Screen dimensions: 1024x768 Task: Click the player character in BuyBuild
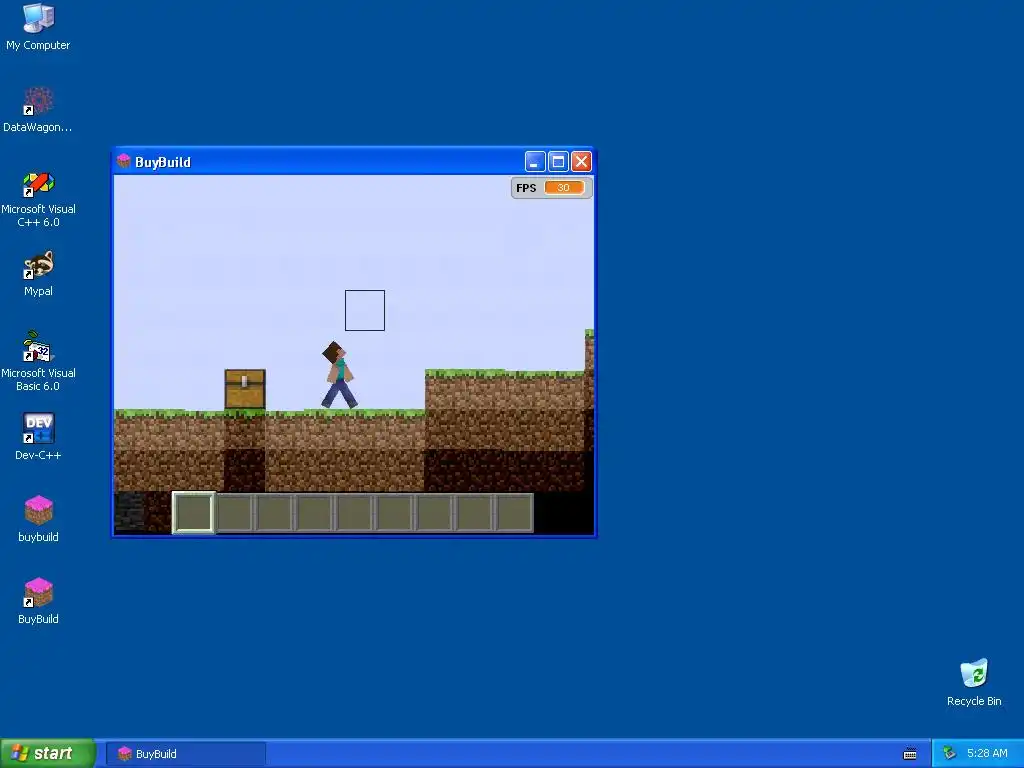[338, 375]
